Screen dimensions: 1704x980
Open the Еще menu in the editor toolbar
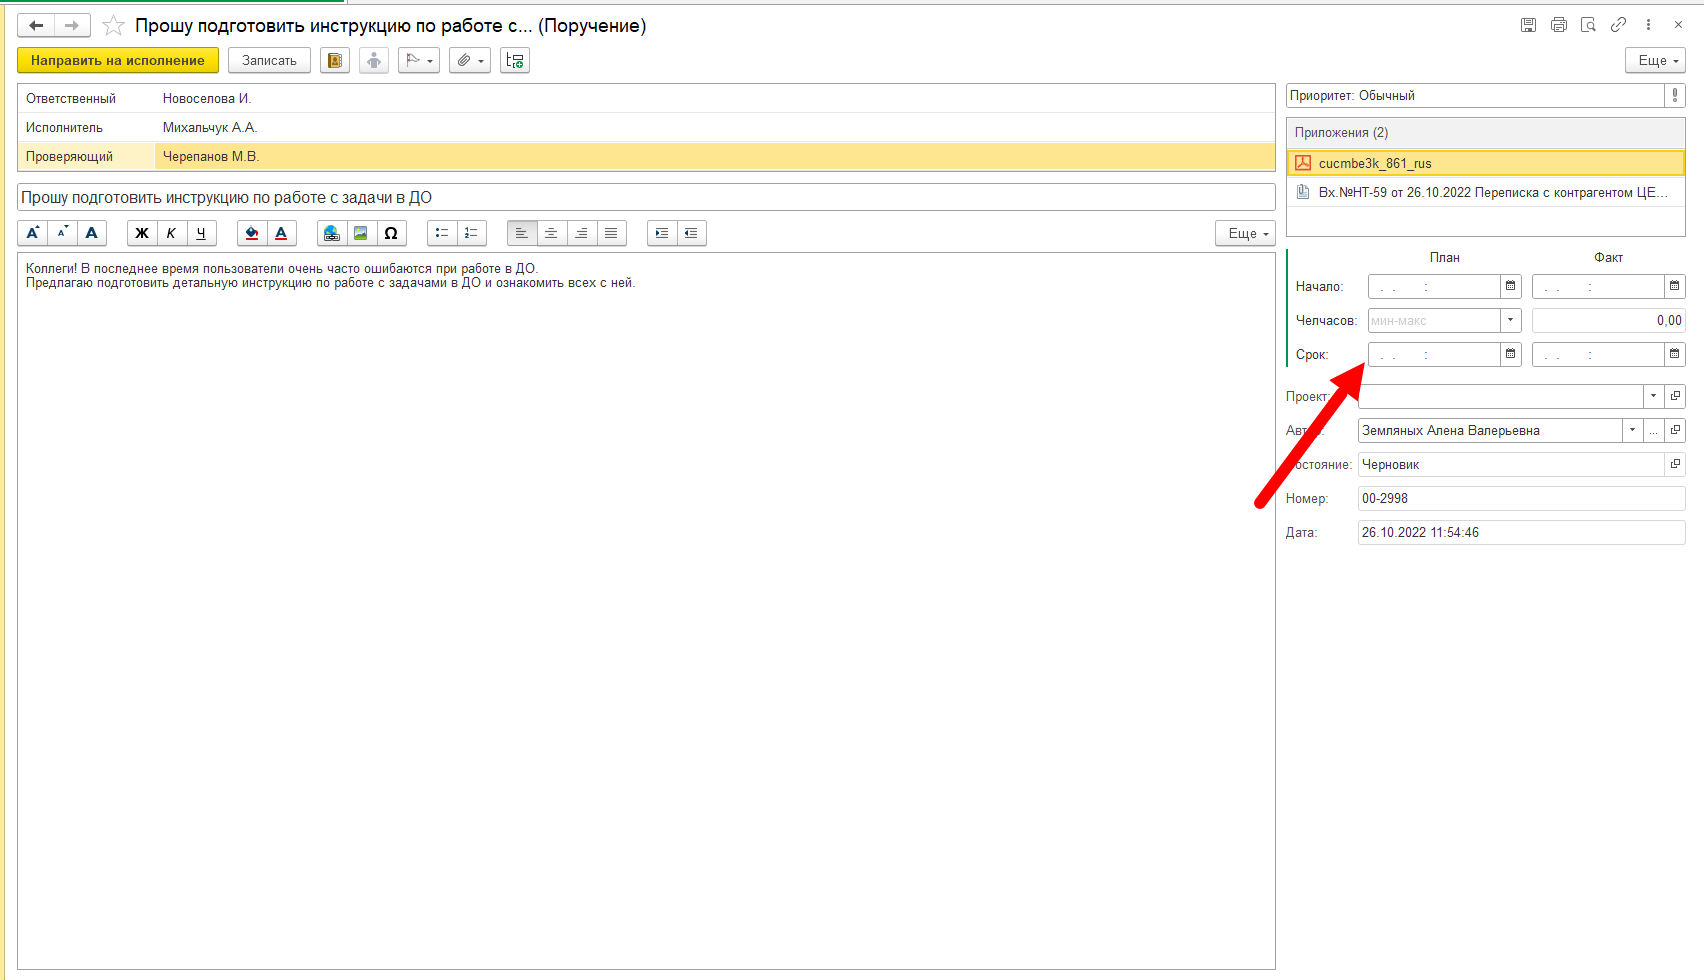(1246, 233)
